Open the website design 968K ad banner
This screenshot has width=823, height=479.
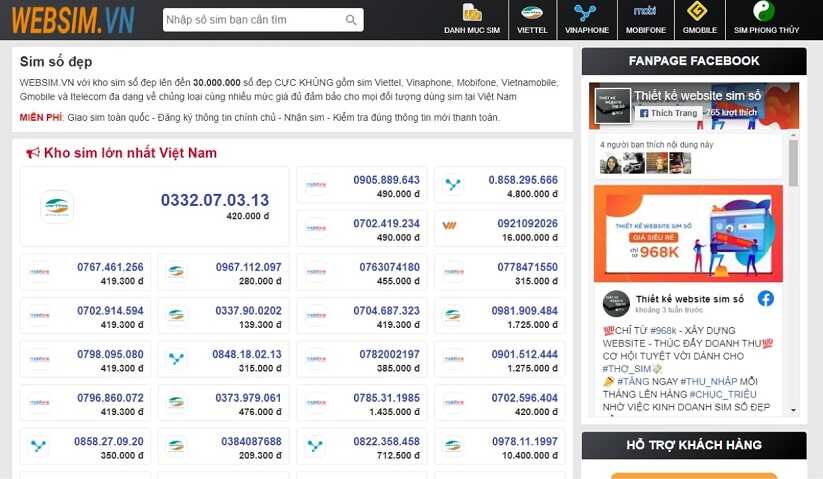click(686, 233)
